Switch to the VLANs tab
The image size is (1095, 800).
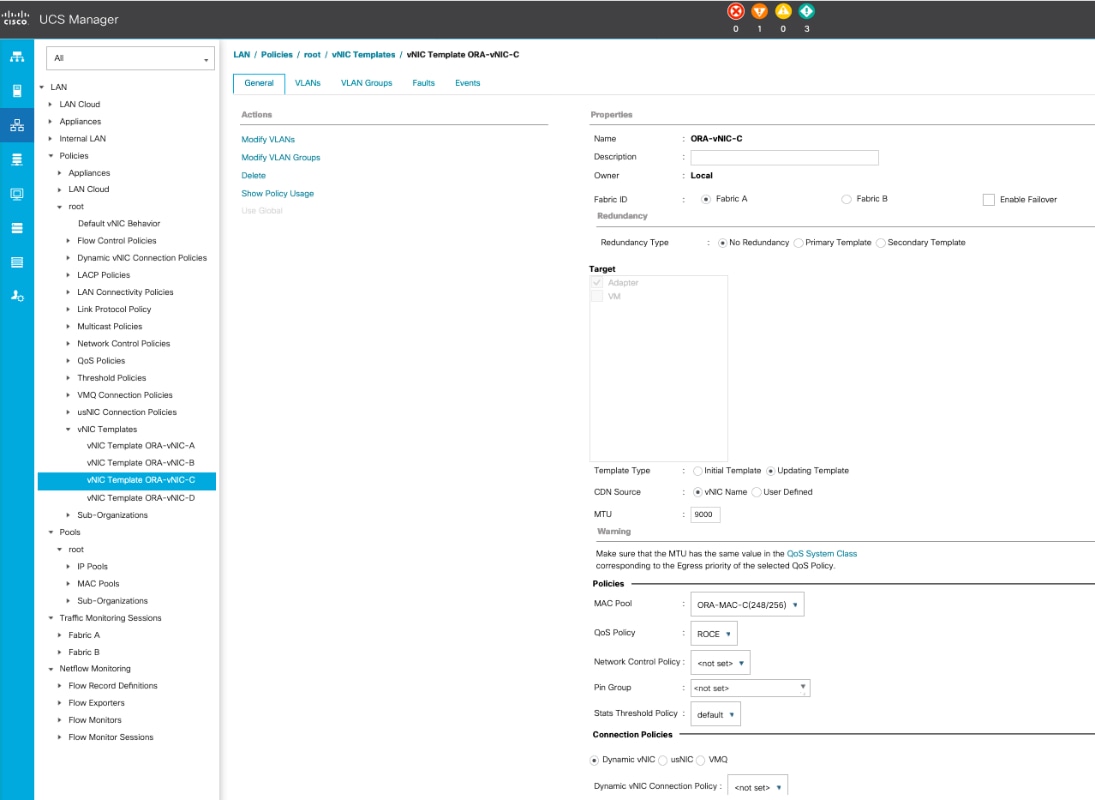click(x=307, y=83)
